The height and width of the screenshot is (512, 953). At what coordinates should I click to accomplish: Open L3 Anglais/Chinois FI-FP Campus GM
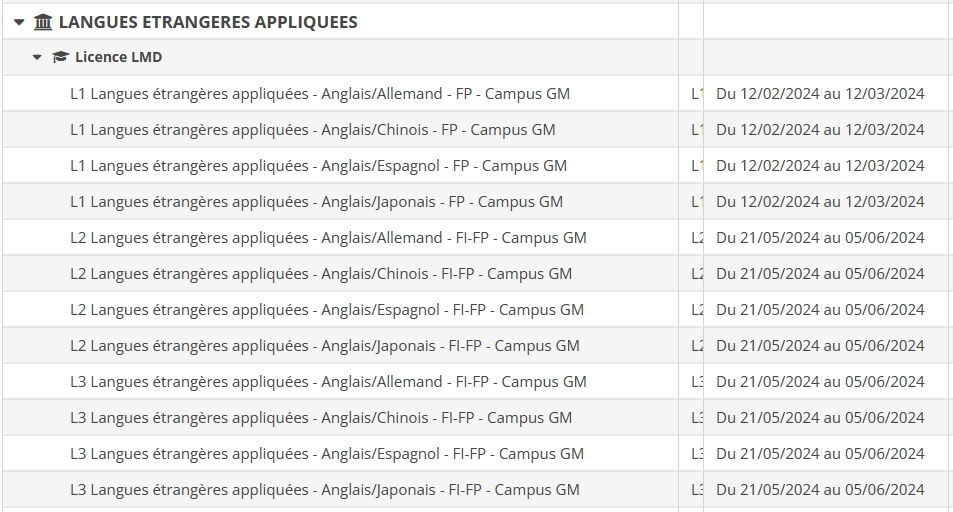[x=321, y=418]
